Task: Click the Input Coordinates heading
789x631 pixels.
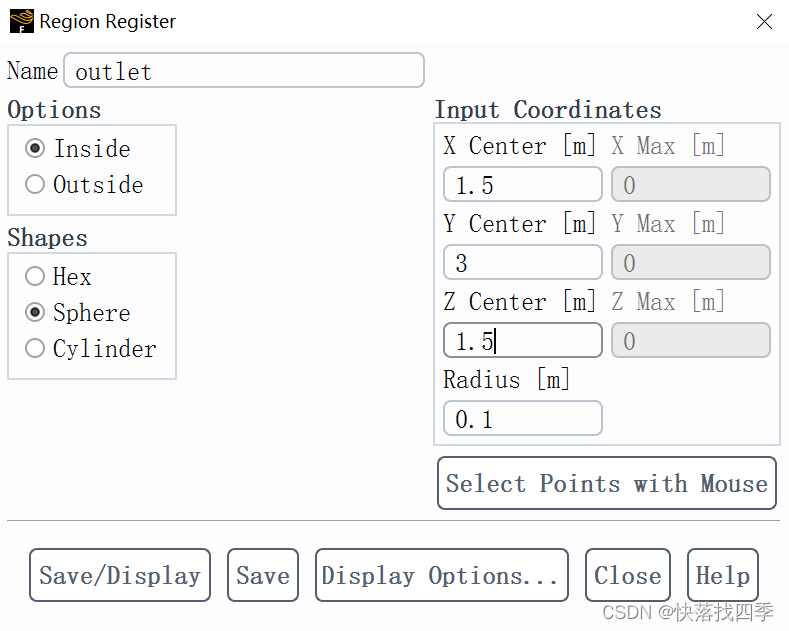Action: (548, 110)
